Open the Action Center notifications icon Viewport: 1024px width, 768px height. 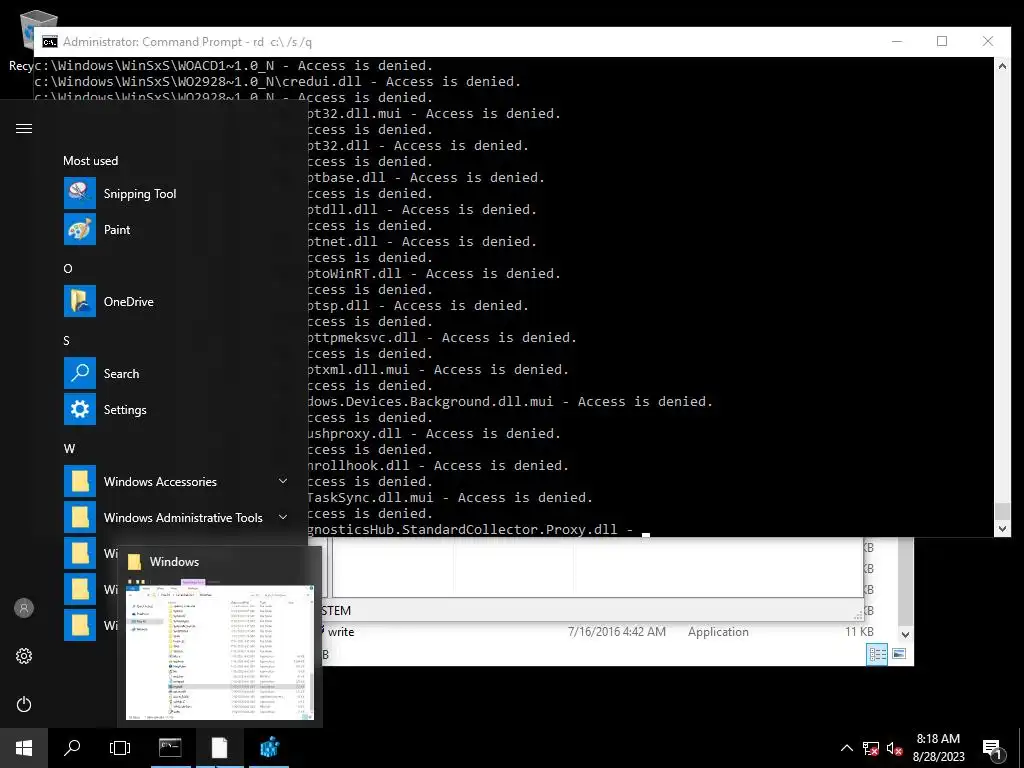tap(993, 749)
